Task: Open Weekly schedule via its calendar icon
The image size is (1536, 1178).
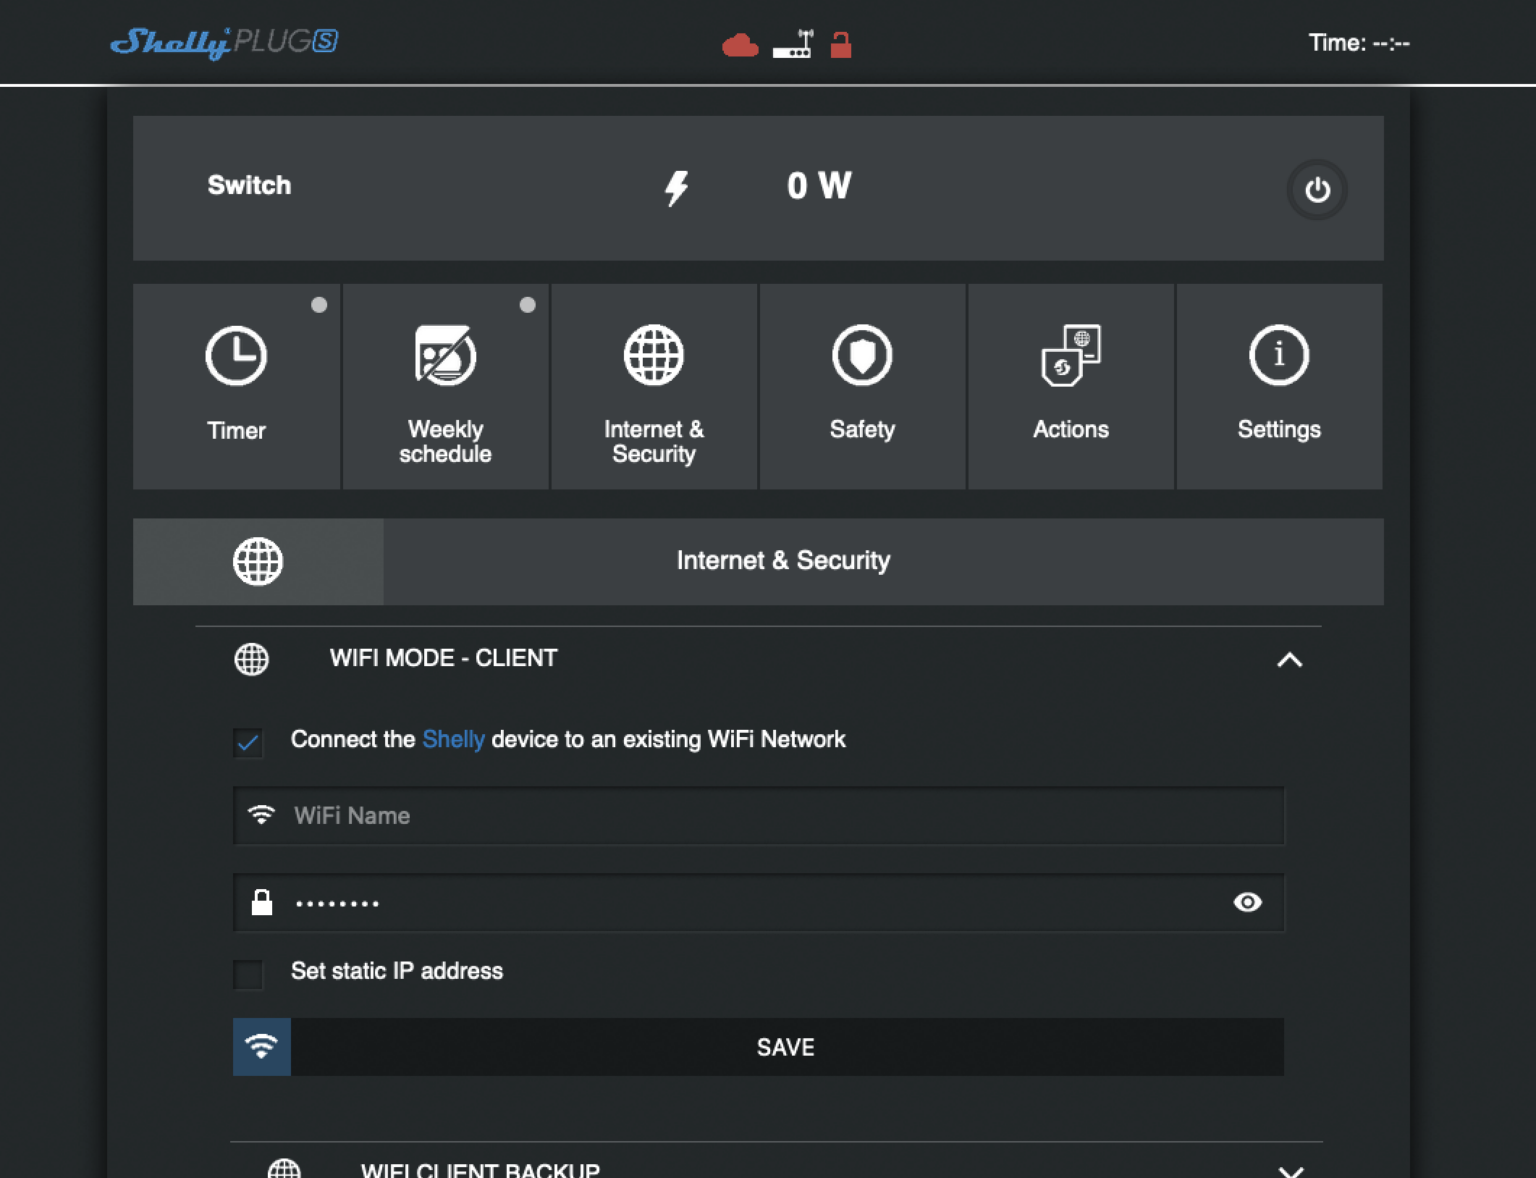Action: [445, 355]
